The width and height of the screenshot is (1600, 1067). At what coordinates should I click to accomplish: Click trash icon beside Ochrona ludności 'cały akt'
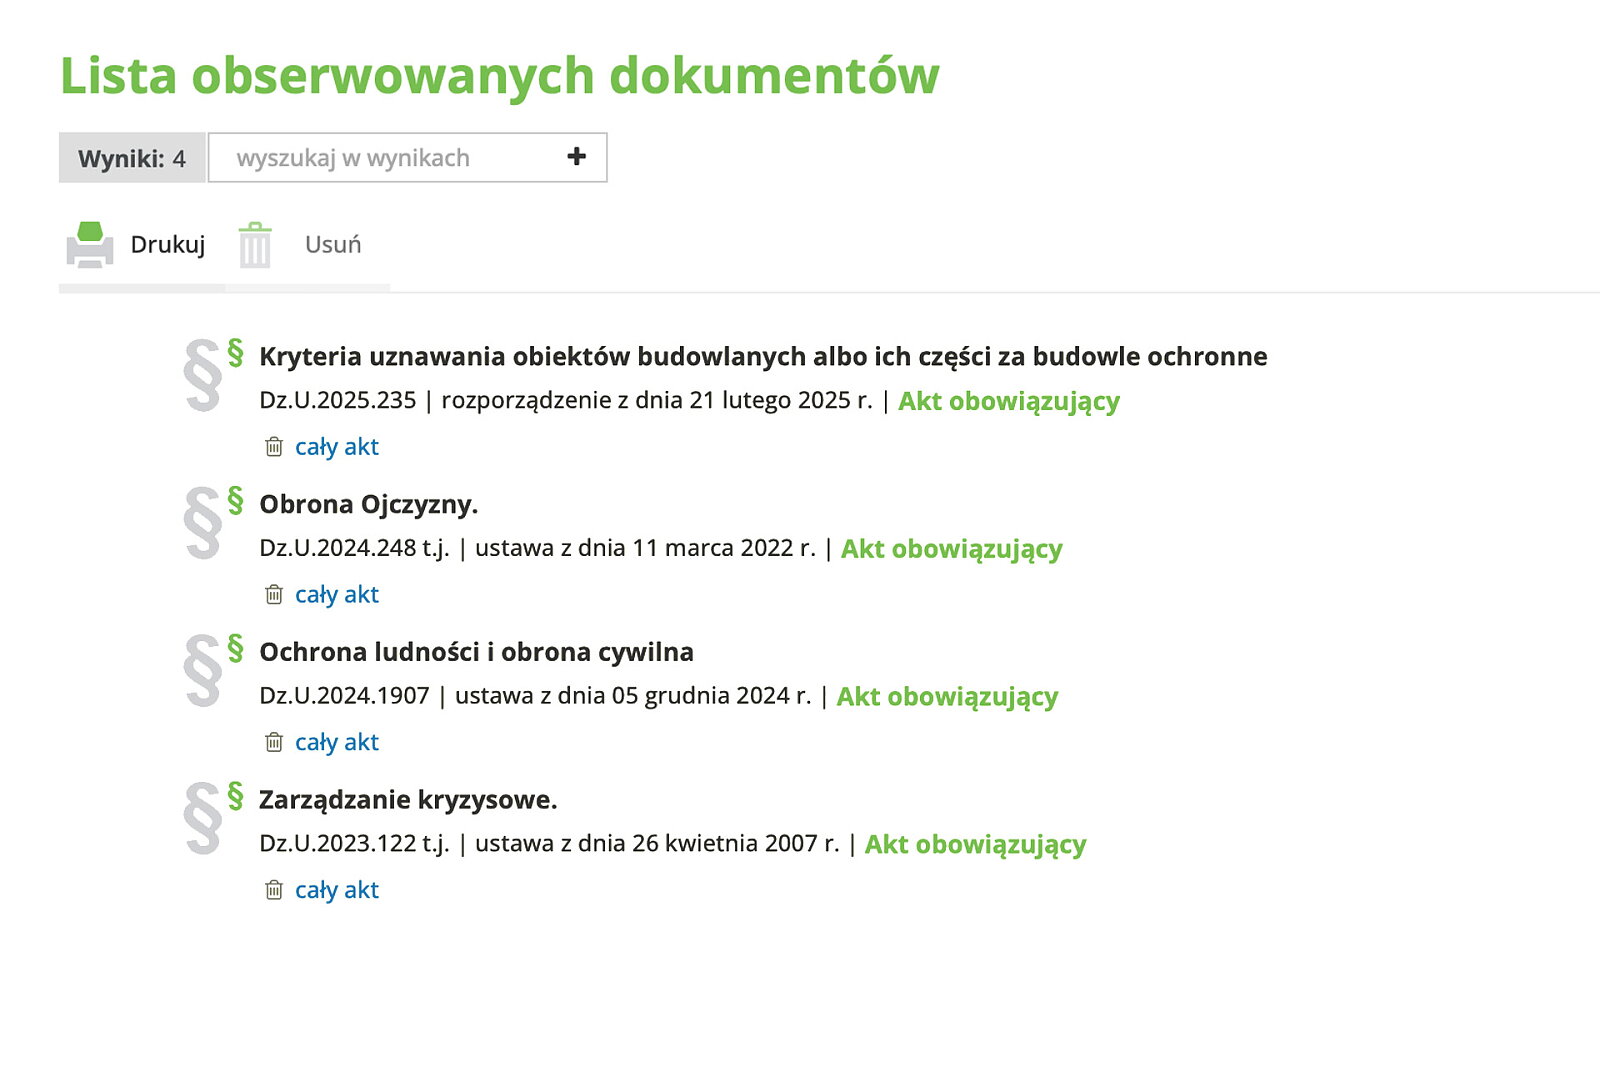tap(274, 742)
